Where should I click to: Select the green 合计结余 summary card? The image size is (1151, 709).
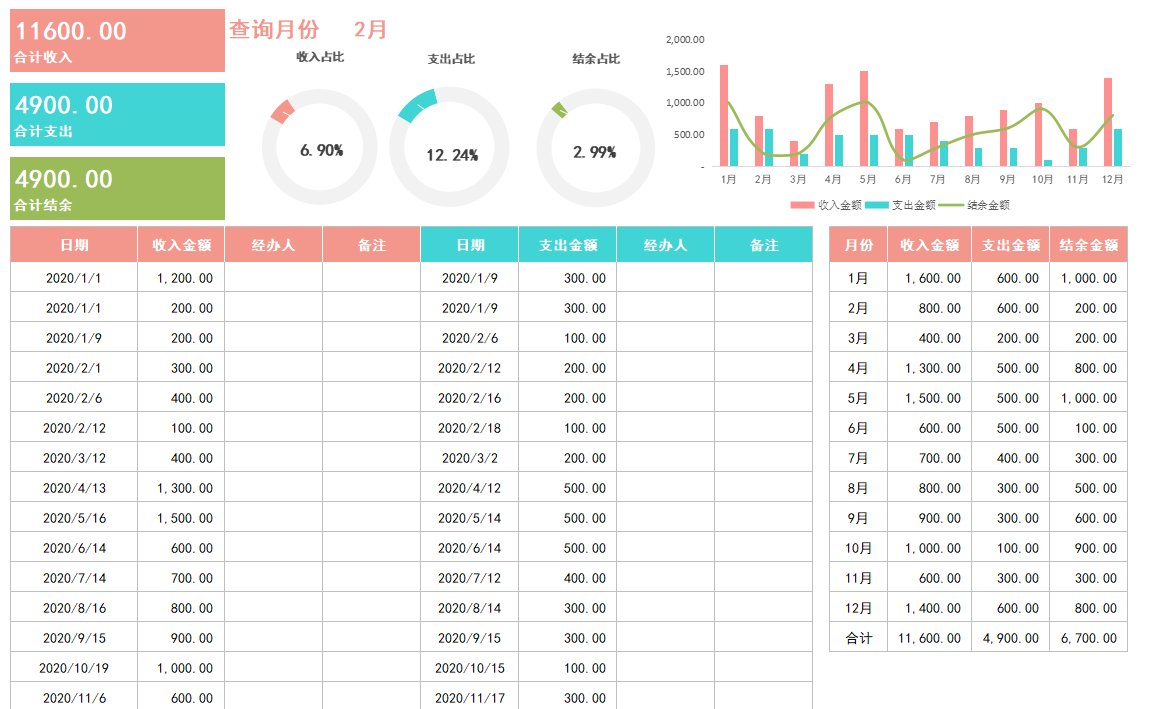(x=115, y=188)
